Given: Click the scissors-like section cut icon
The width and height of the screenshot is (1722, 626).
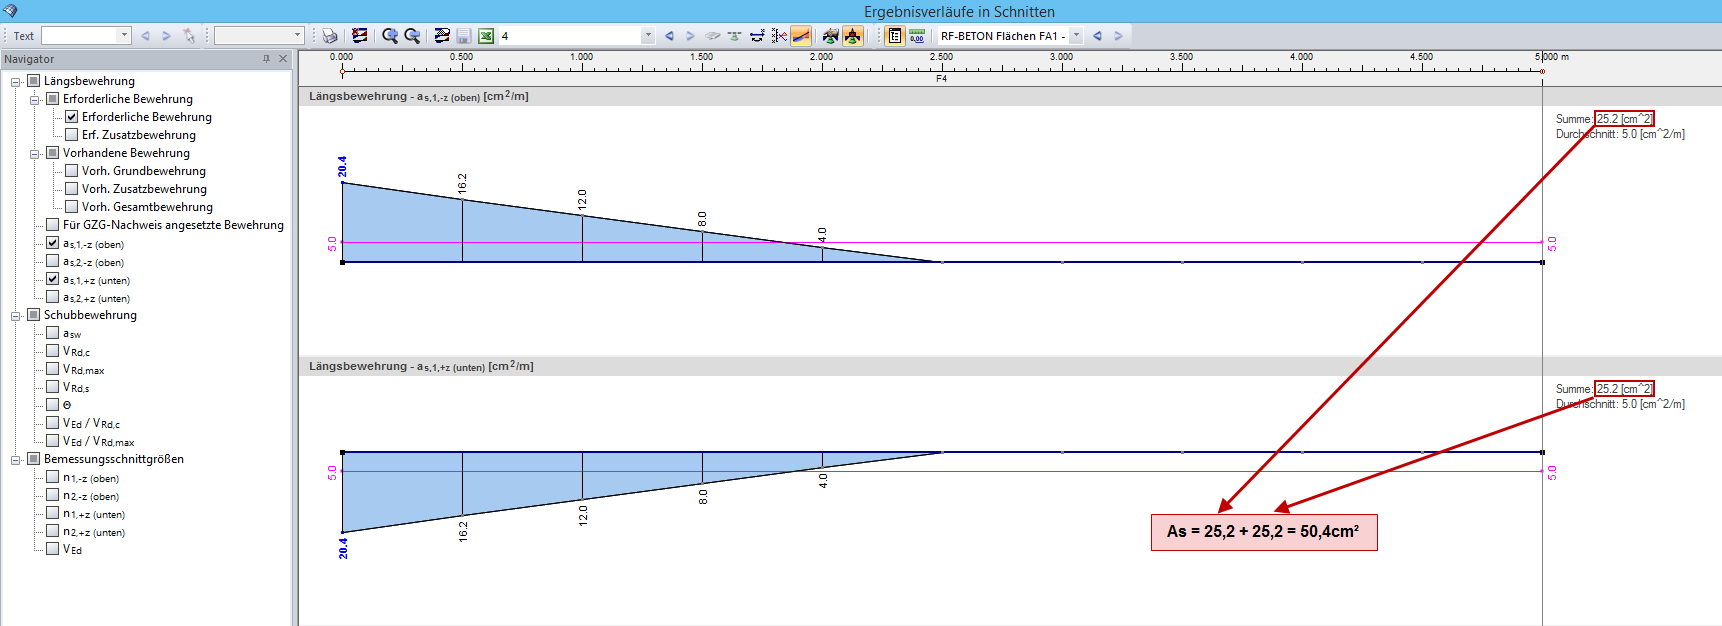Looking at the screenshot, I should (779, 36).
